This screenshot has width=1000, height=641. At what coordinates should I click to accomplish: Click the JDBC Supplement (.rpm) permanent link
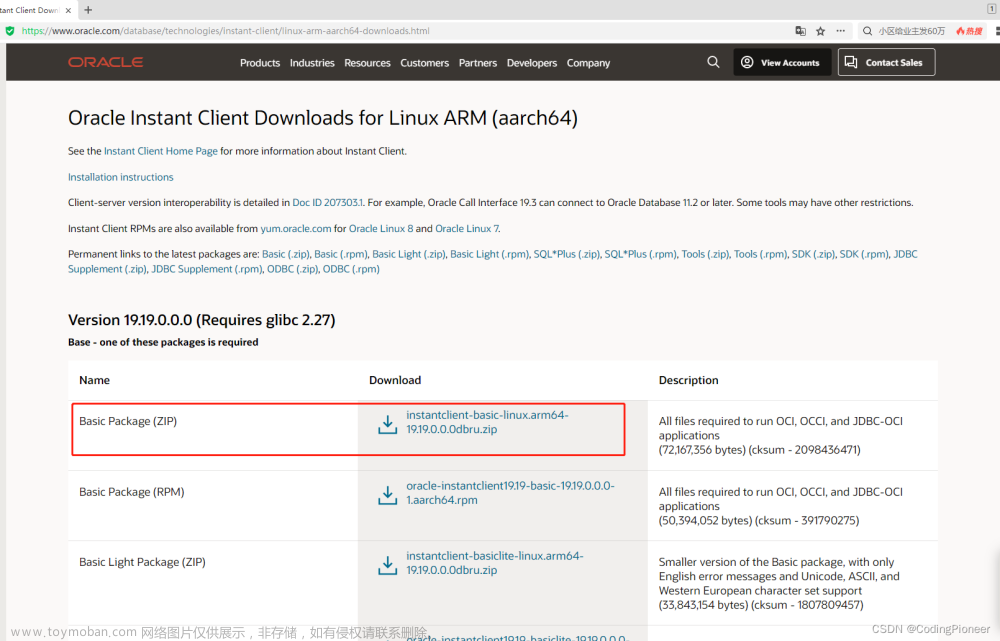(x=207, y=269)
